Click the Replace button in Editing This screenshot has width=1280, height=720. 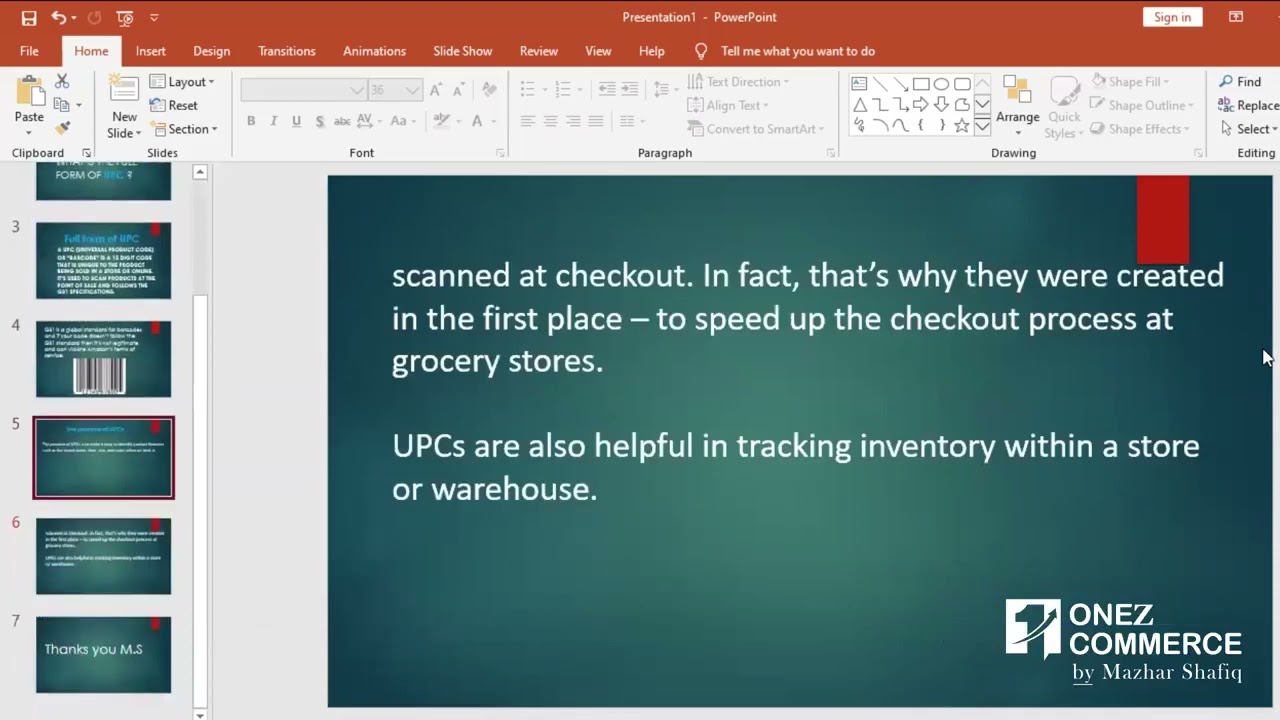[1247, 105]
